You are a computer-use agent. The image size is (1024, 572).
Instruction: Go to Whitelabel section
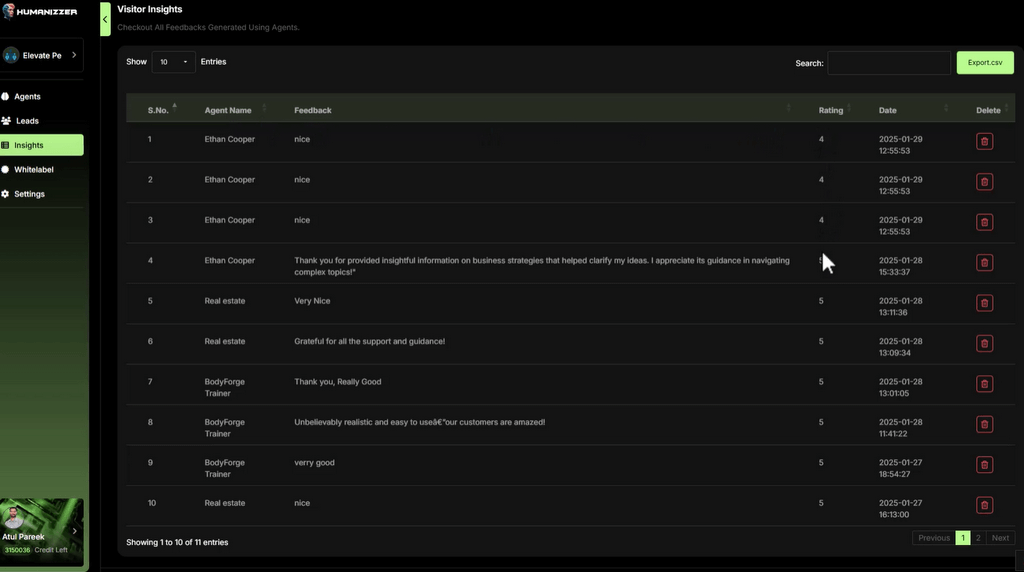tap(33, 170)
